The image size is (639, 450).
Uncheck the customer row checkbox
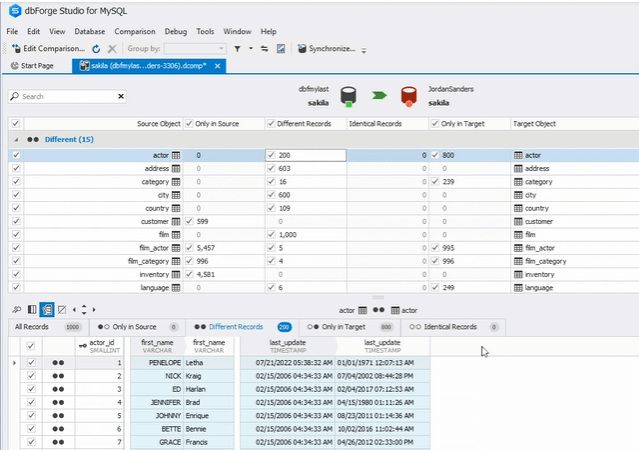pyautogui.click(x=16, y=221)
